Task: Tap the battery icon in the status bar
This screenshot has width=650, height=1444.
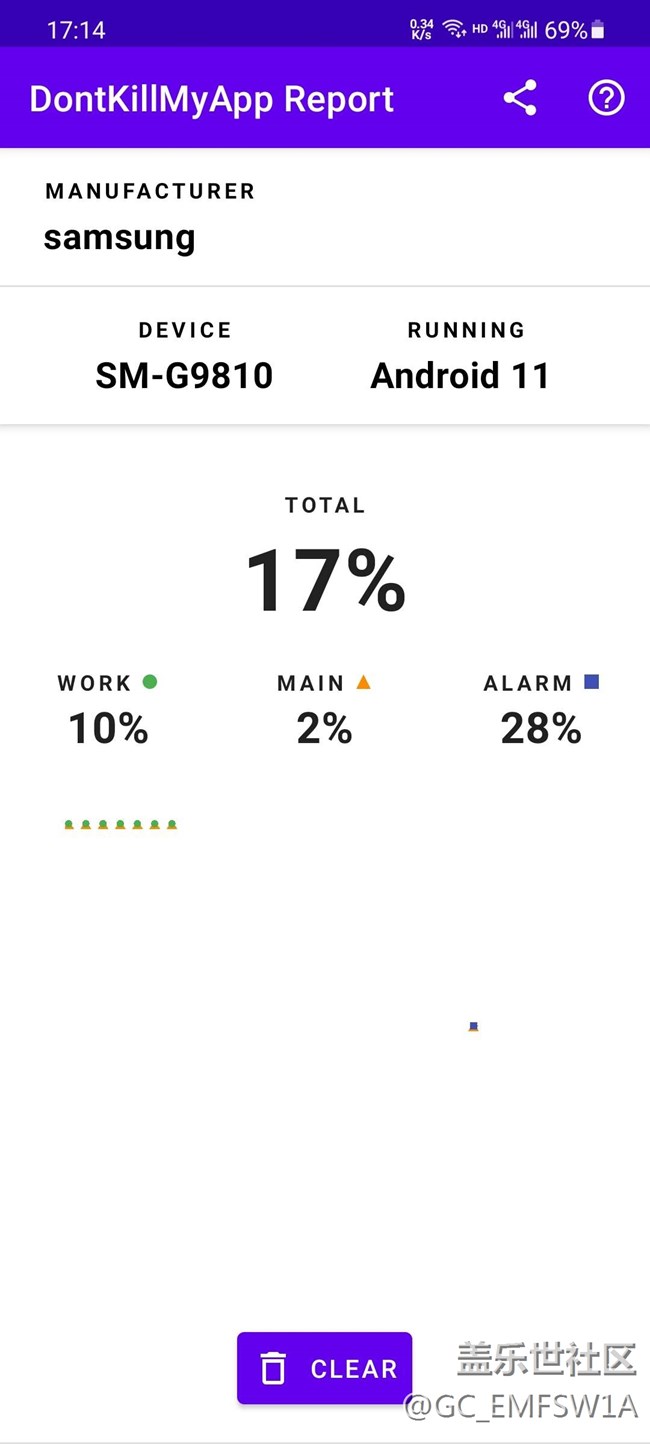Action: pos(598,30)
